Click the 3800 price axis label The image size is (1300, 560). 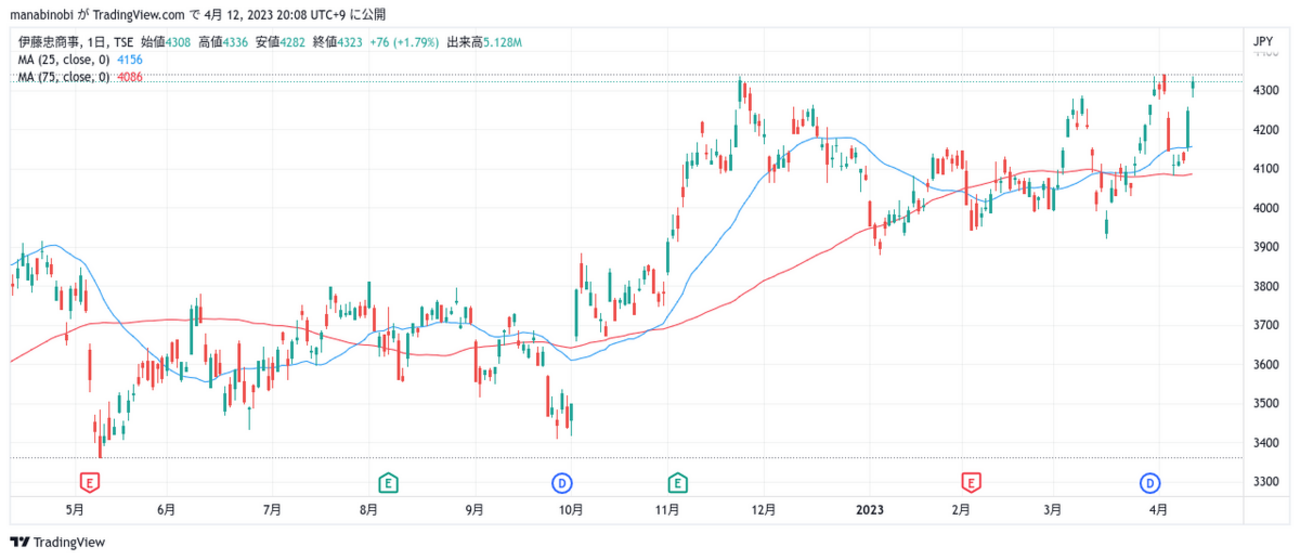1266,287
